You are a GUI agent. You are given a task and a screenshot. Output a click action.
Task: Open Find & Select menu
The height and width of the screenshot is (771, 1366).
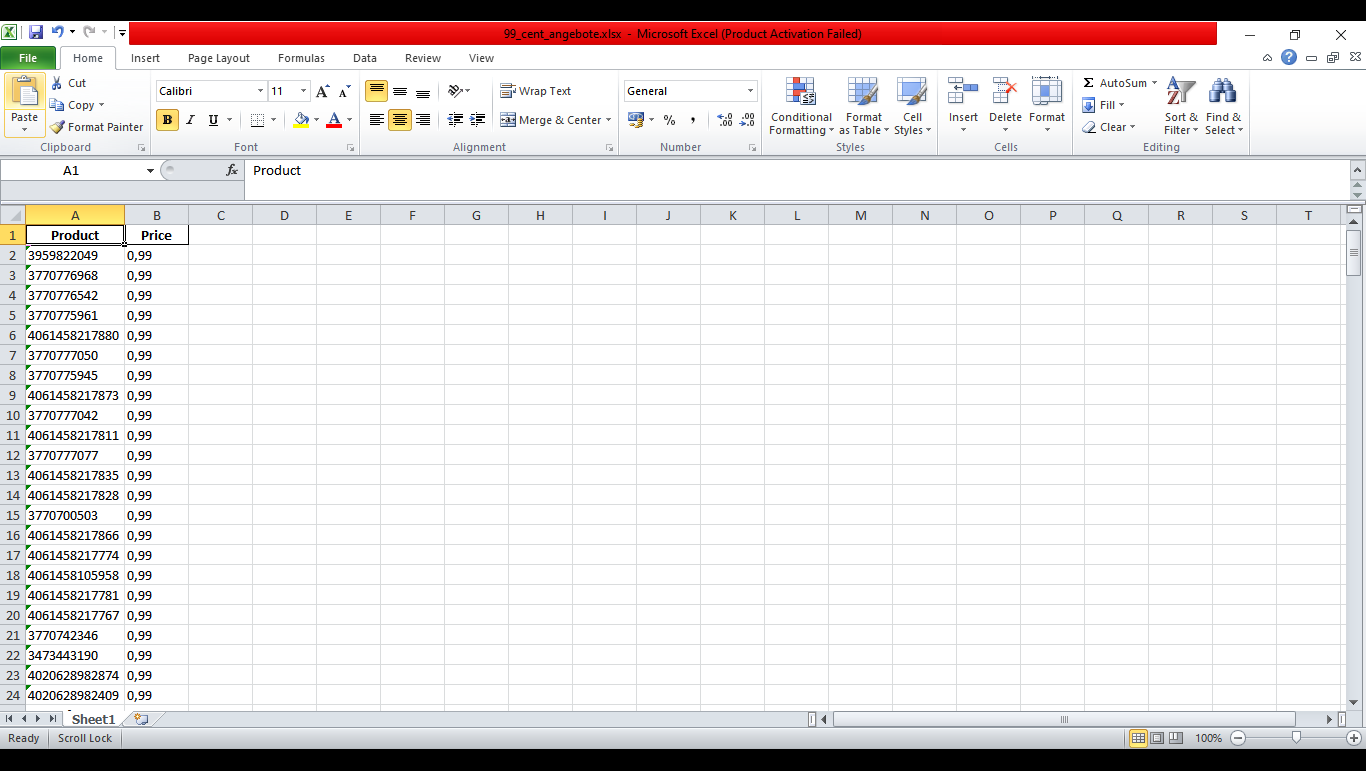[1223, 107]
